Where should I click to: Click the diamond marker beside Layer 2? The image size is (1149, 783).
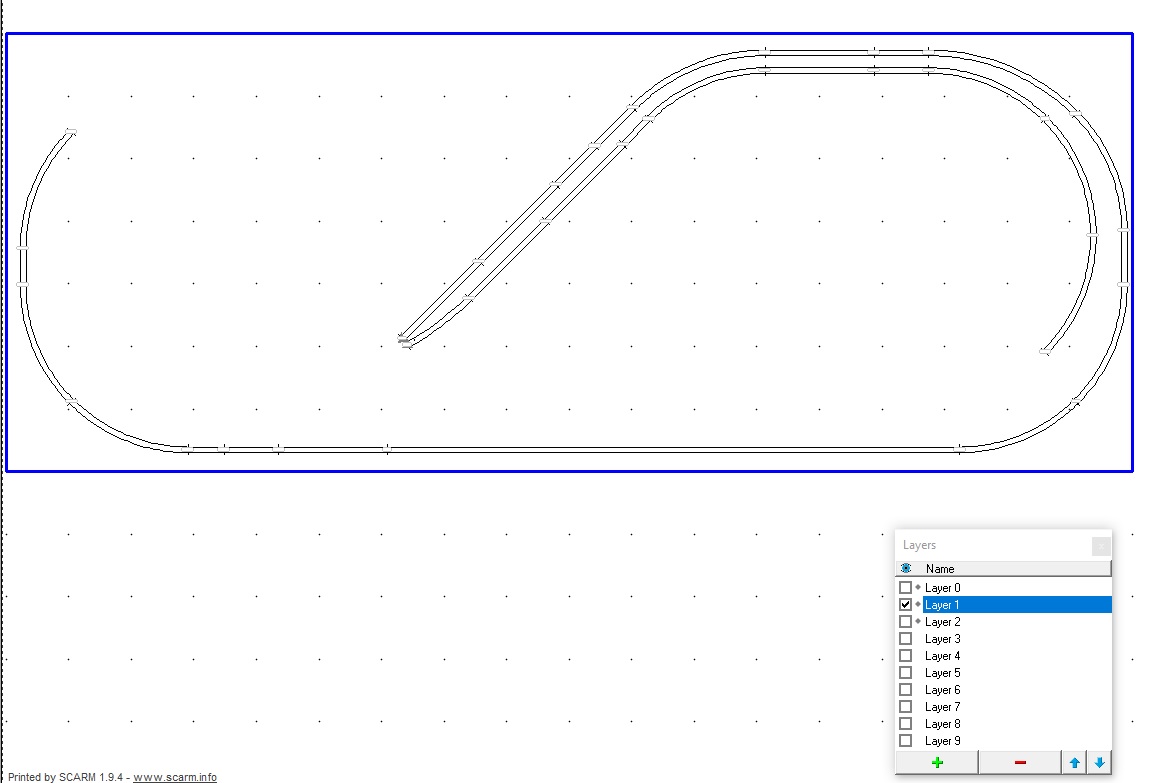pyautogui.click(x=917, y=621)
